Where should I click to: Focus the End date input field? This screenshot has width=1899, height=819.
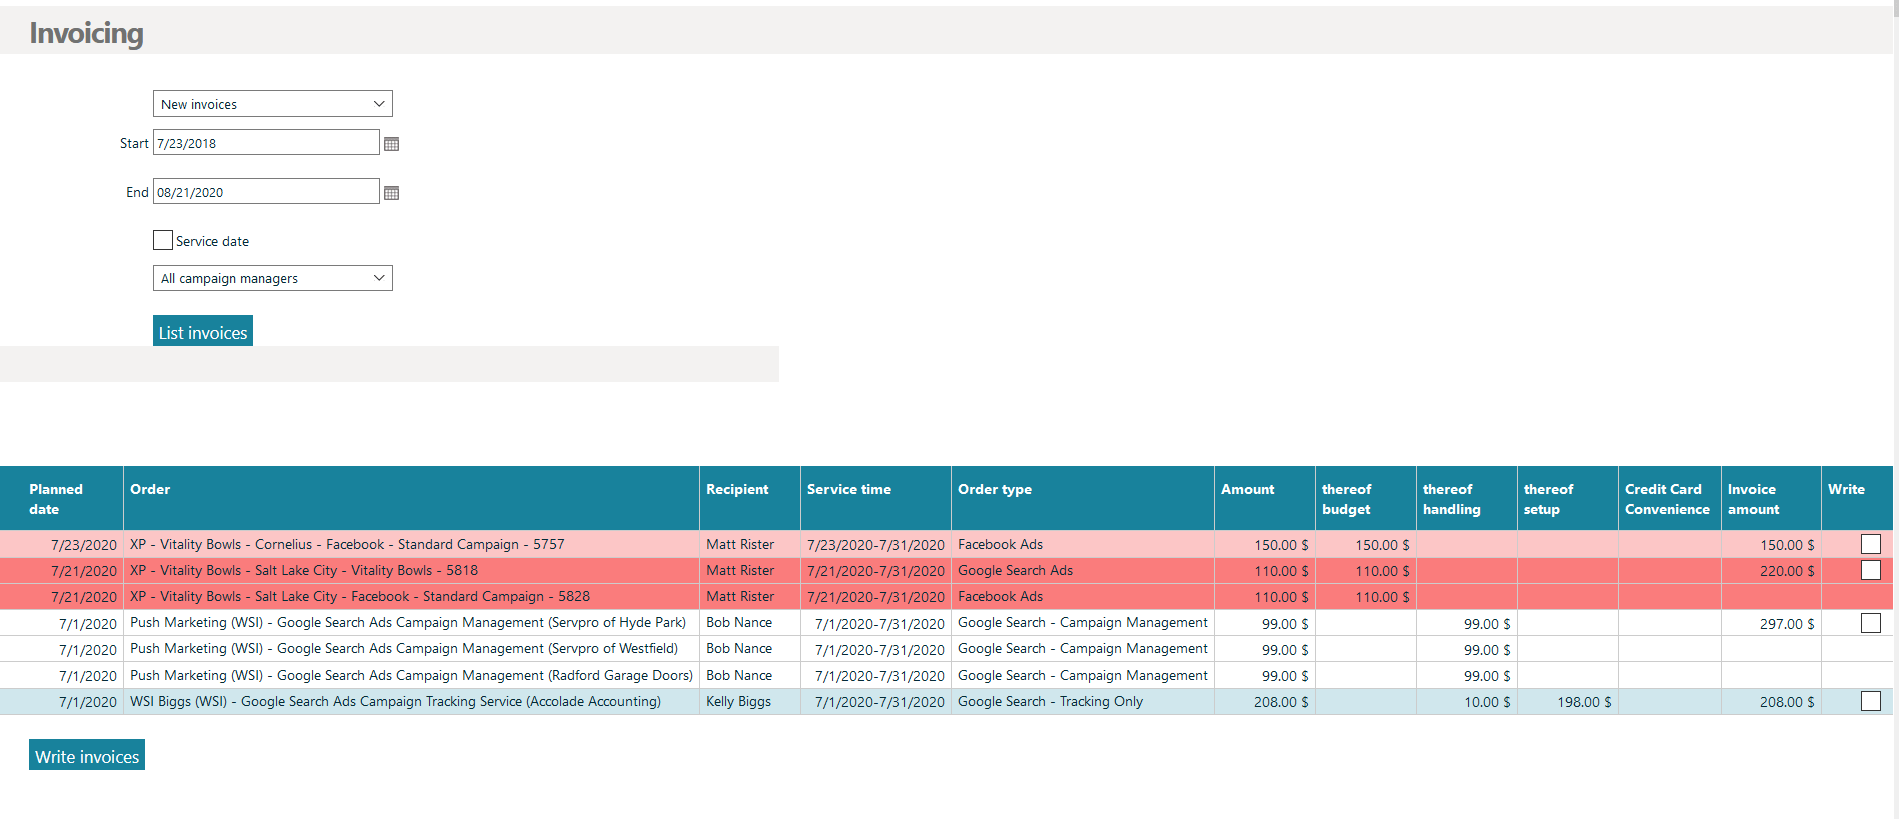(x=266, y=192)
